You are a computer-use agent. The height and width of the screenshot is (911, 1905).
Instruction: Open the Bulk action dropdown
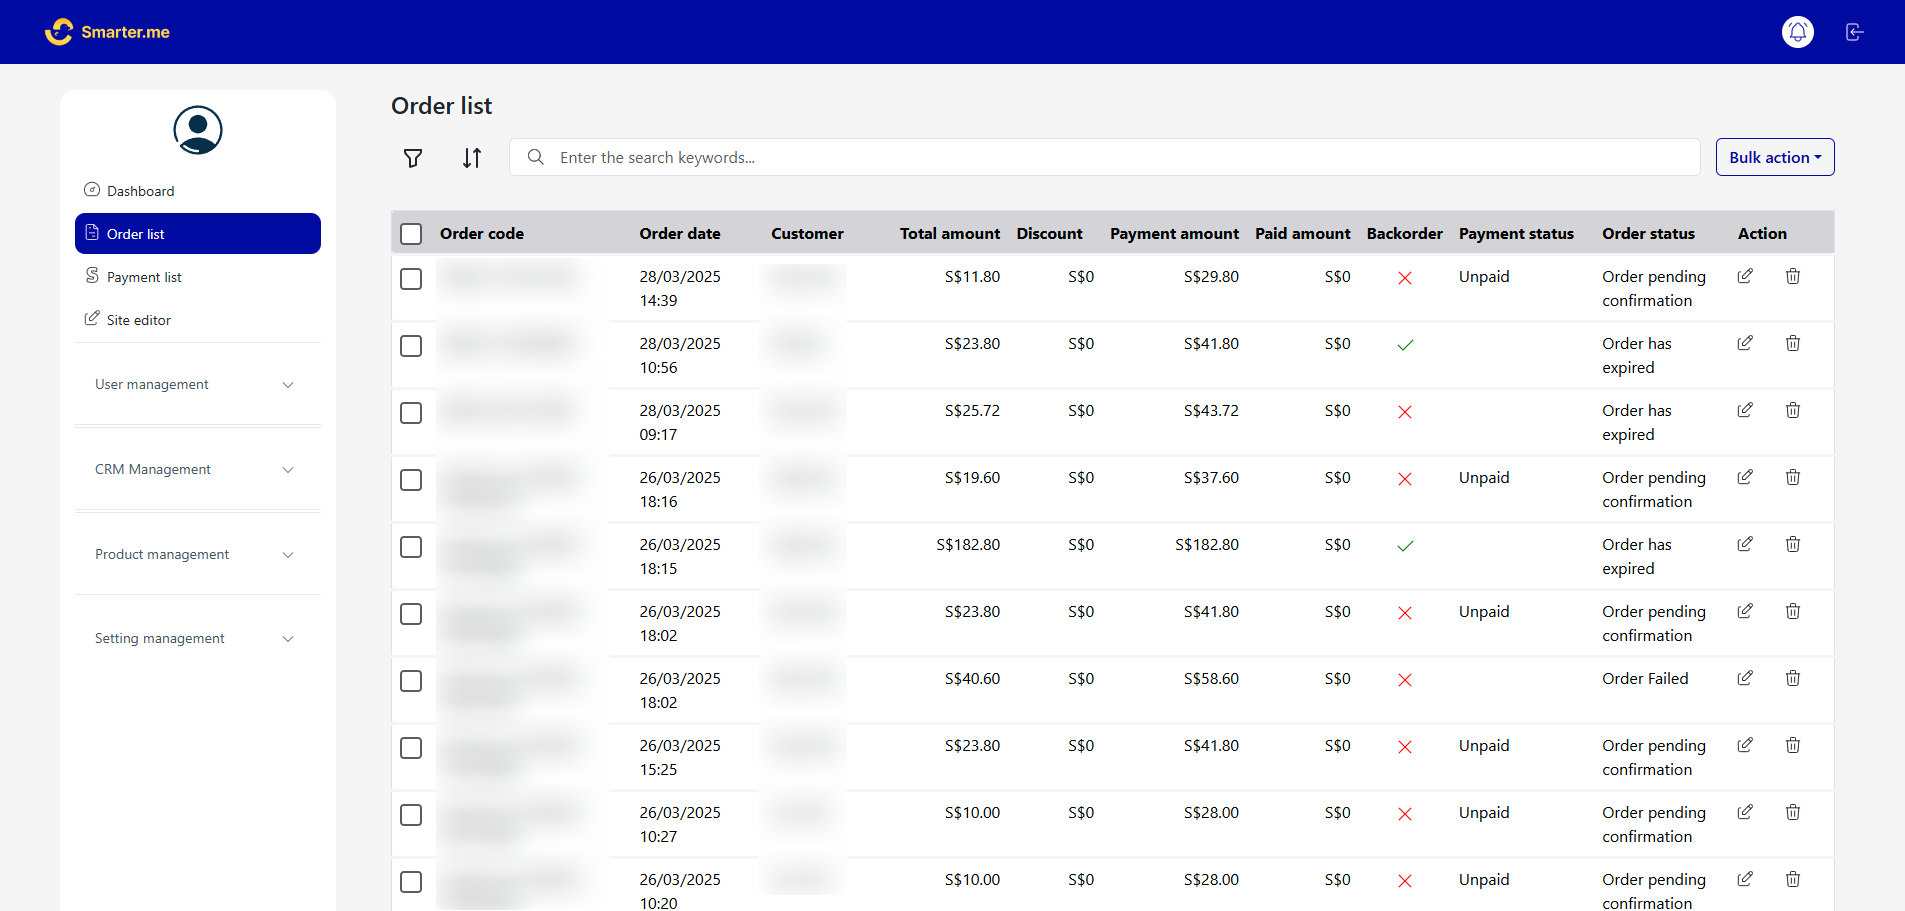pyautogui.click(x=1774, y=157)
